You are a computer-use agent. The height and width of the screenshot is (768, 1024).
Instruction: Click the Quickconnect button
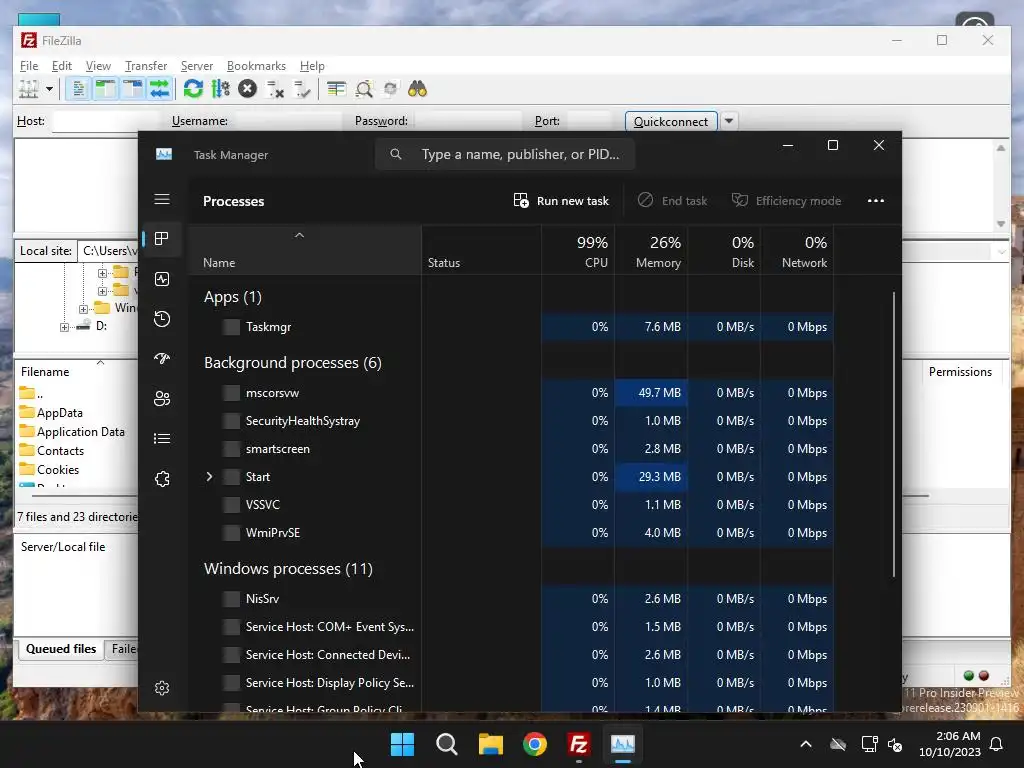click(671, 121)
